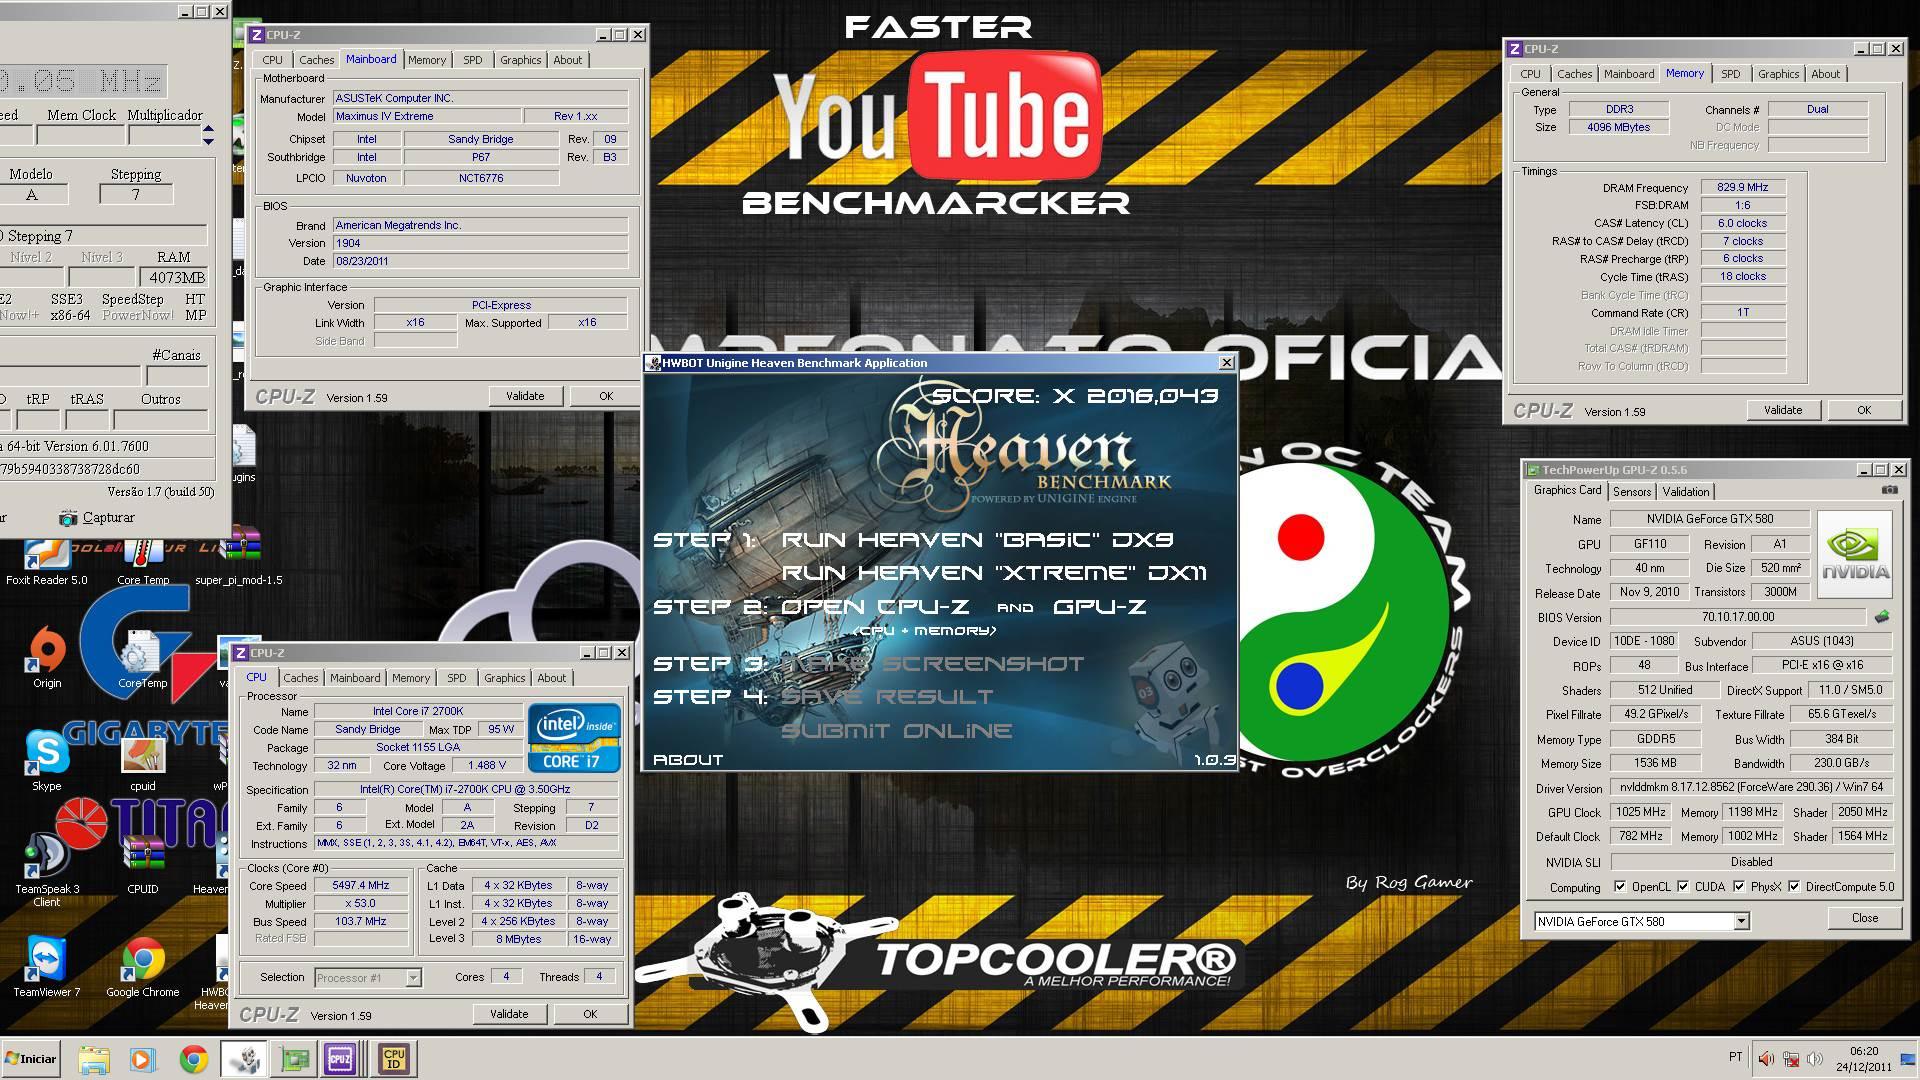Toggle the CUDA checkbox in GPU-Z
Image resolution: width=1920 pixels, height=1080 pixels.
(x=1683, y=886)
